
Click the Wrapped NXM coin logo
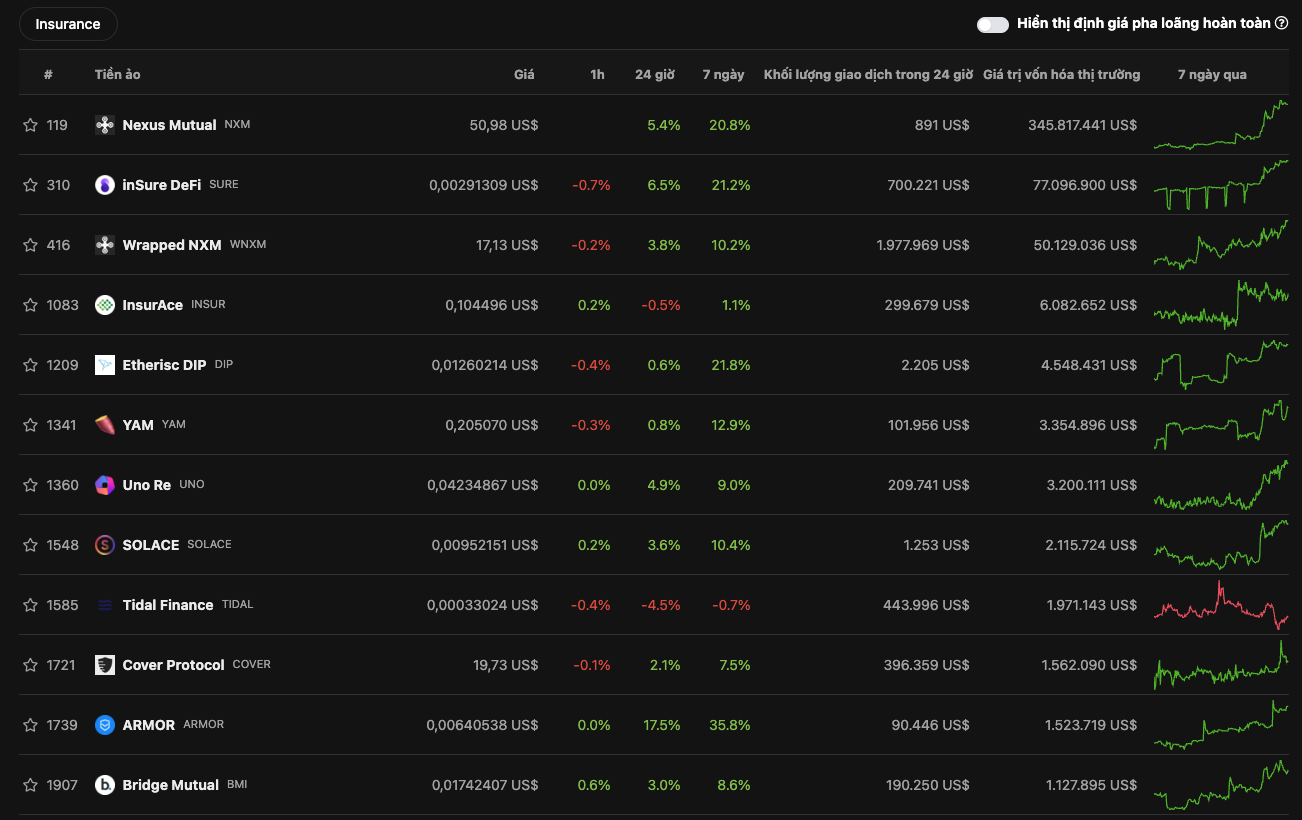[105, 245]
